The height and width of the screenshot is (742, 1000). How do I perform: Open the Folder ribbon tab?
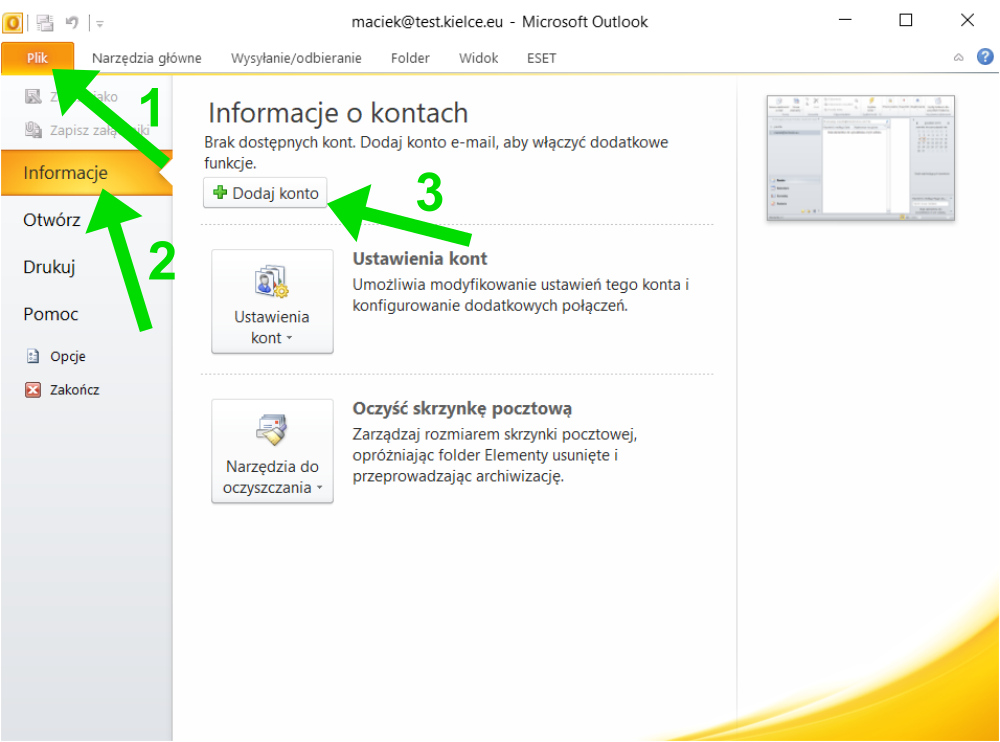[x=410, y=58]
